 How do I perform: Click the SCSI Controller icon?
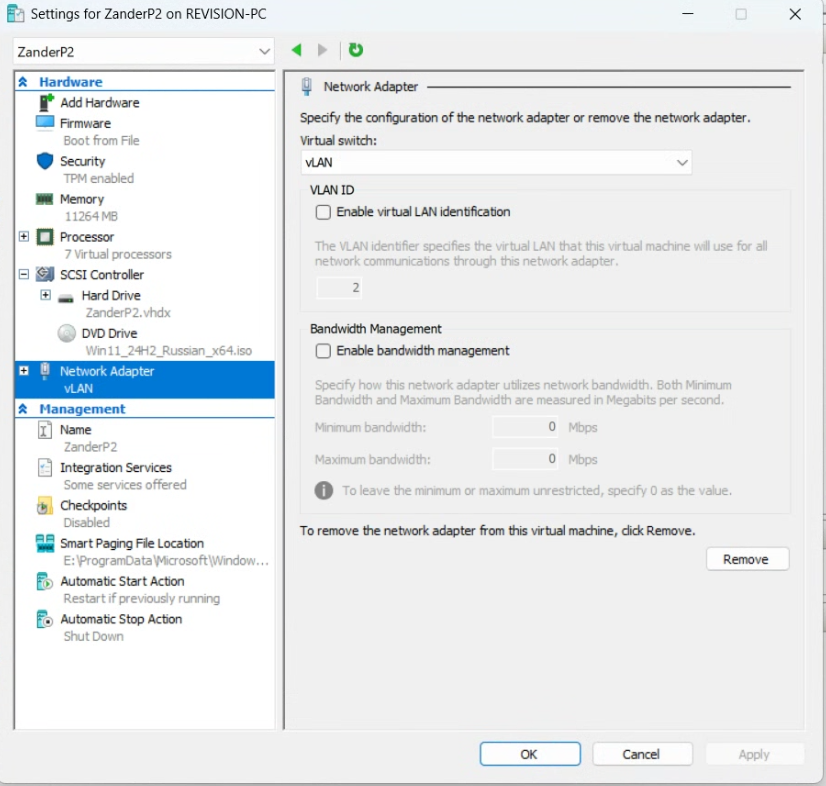click(45, 274)
